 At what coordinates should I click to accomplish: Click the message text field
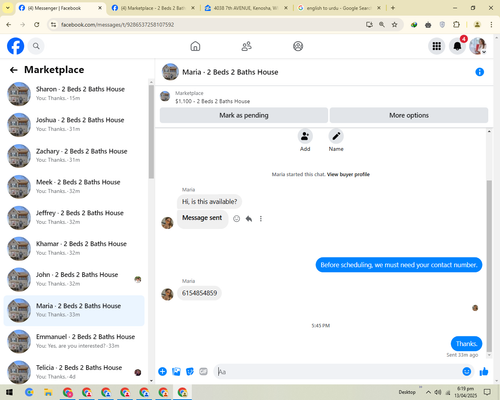(338, 371)
